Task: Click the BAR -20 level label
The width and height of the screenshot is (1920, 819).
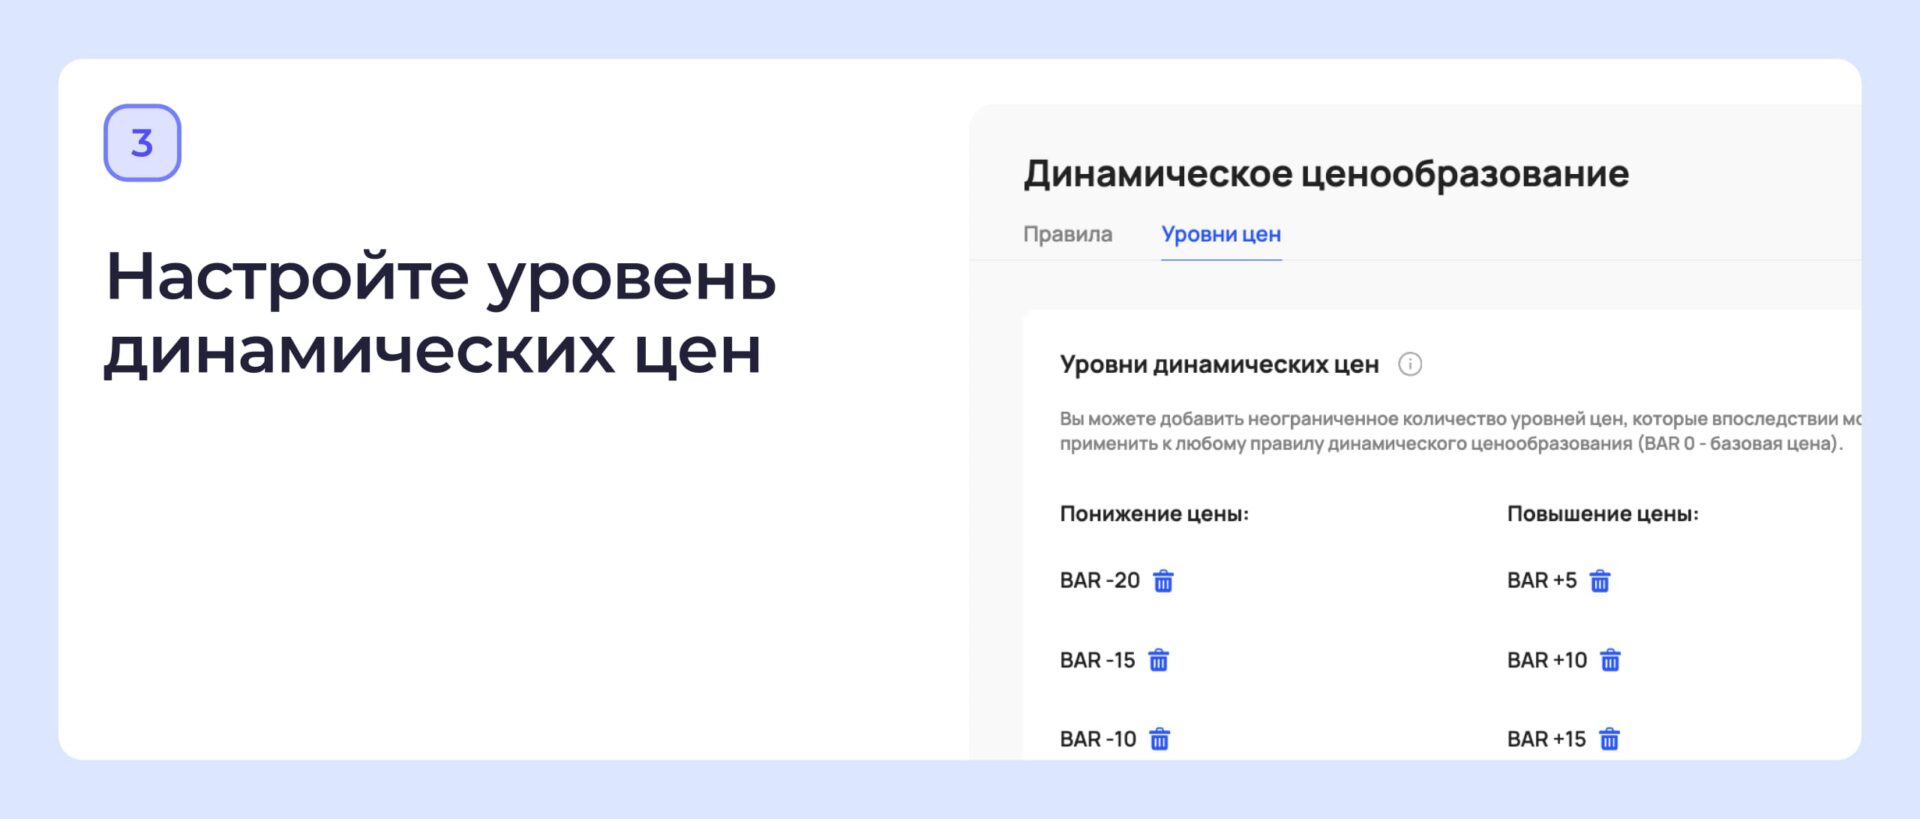Action: 1099,581
